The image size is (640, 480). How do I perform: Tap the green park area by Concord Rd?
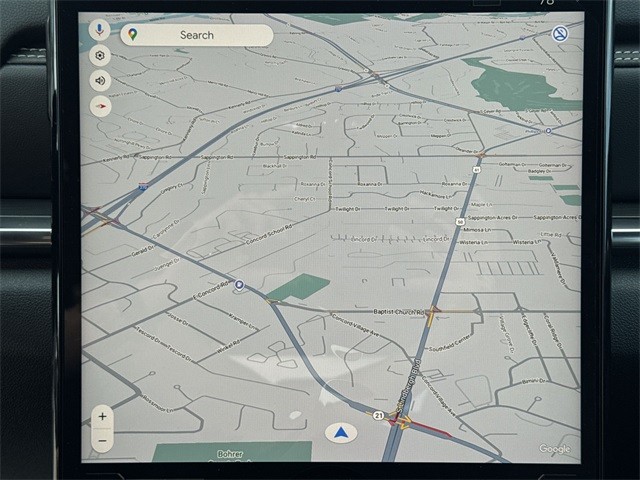(298, 288)
